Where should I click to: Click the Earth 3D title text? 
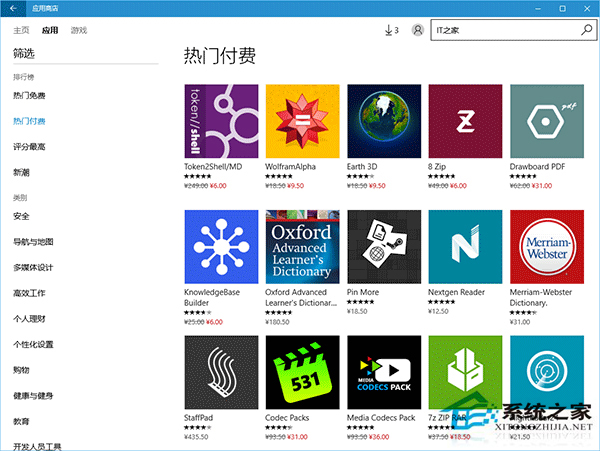[362, 167]
